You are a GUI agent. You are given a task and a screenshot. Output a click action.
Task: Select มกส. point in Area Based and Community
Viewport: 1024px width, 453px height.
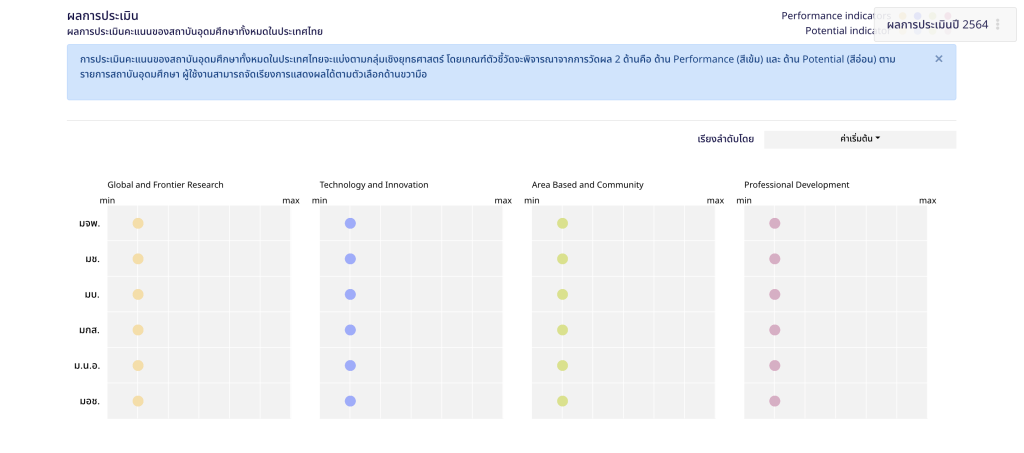click(562, 330)
